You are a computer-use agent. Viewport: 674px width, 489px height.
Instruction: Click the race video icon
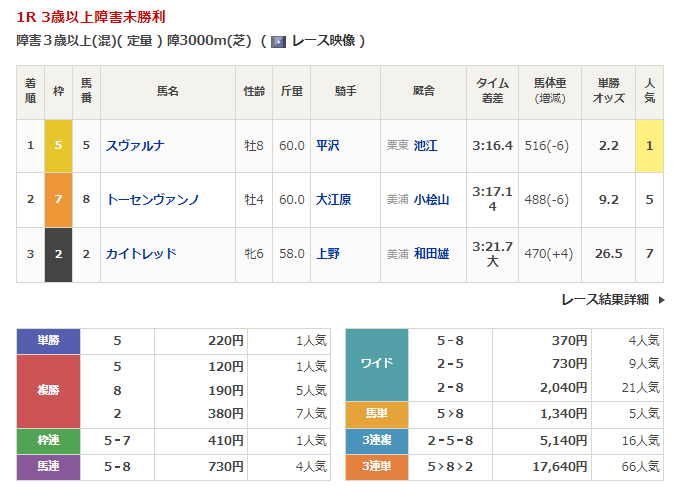pos(278,41)
